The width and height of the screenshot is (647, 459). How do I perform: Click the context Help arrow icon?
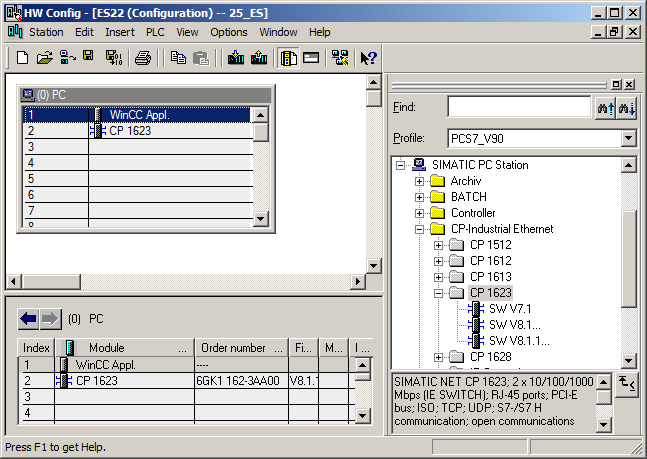click(368, 58)
